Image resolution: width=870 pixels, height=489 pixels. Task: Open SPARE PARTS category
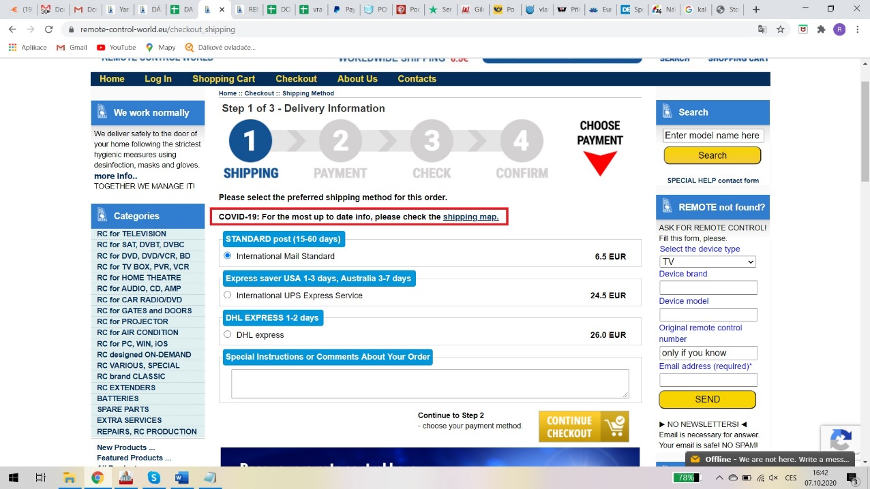123,409
